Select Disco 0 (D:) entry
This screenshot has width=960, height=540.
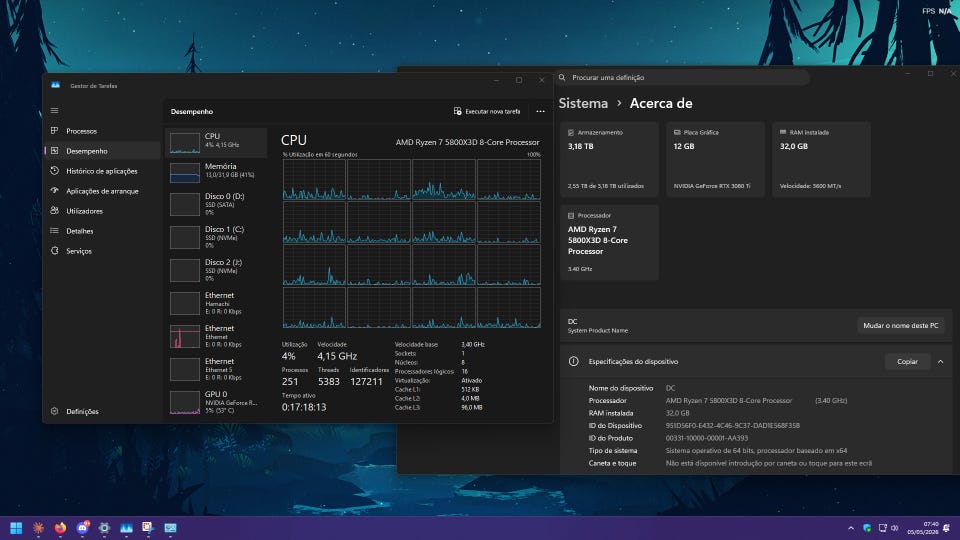pos(216,204)
